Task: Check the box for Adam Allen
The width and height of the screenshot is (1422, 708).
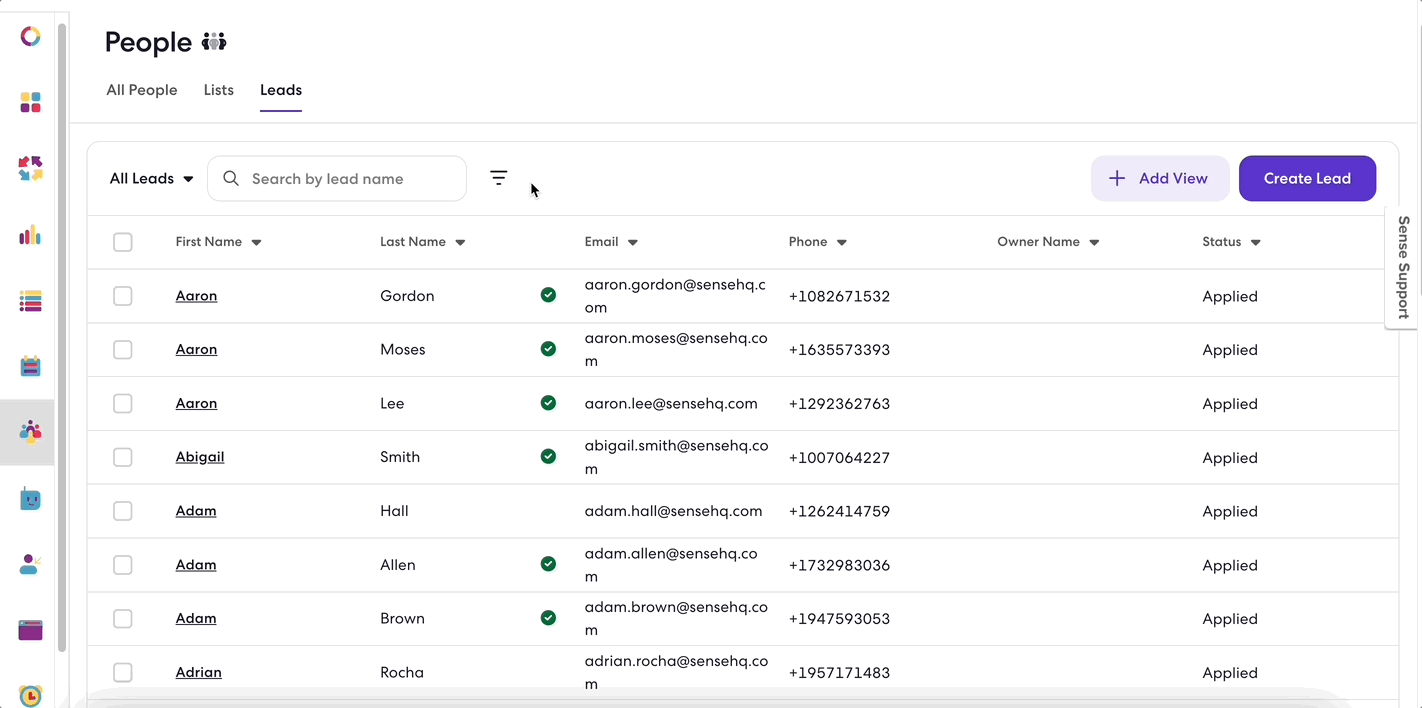Action: pos(123,565)
